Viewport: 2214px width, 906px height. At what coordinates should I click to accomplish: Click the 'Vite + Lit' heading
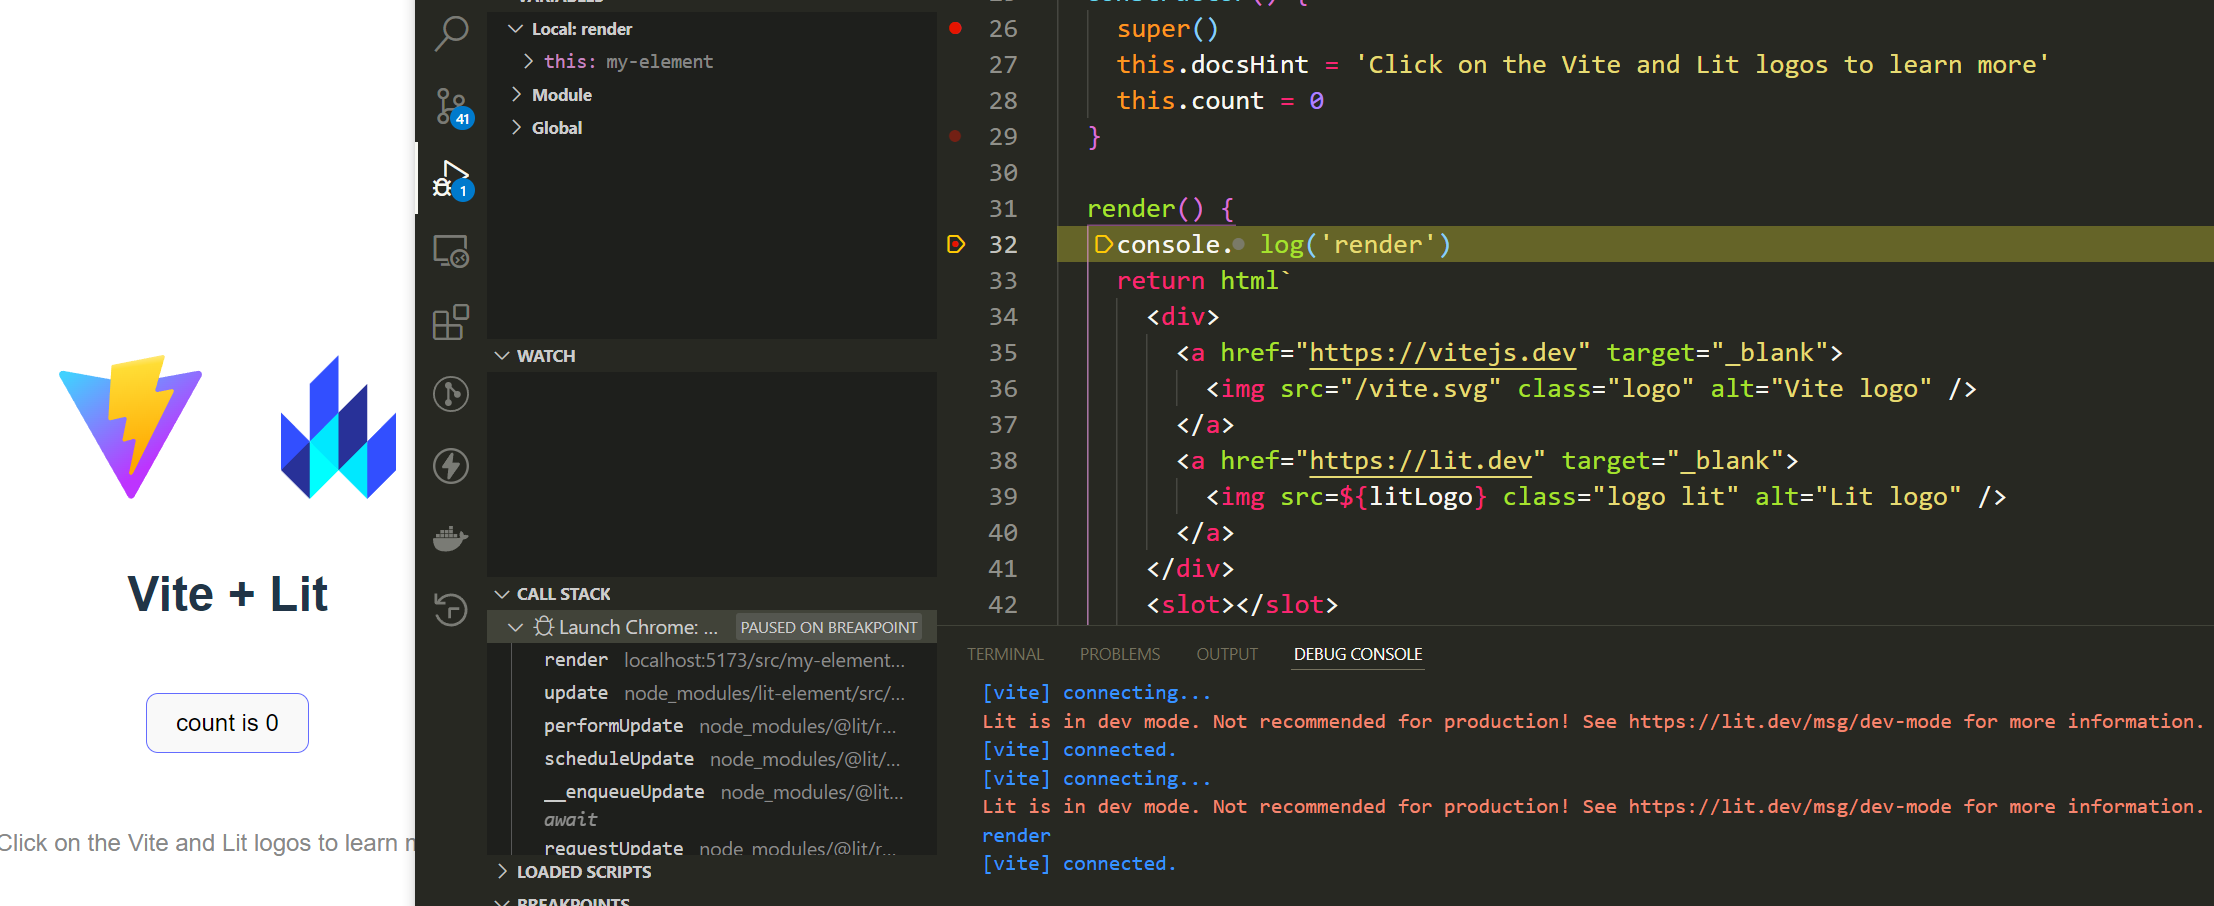click(x=228, y=594)
